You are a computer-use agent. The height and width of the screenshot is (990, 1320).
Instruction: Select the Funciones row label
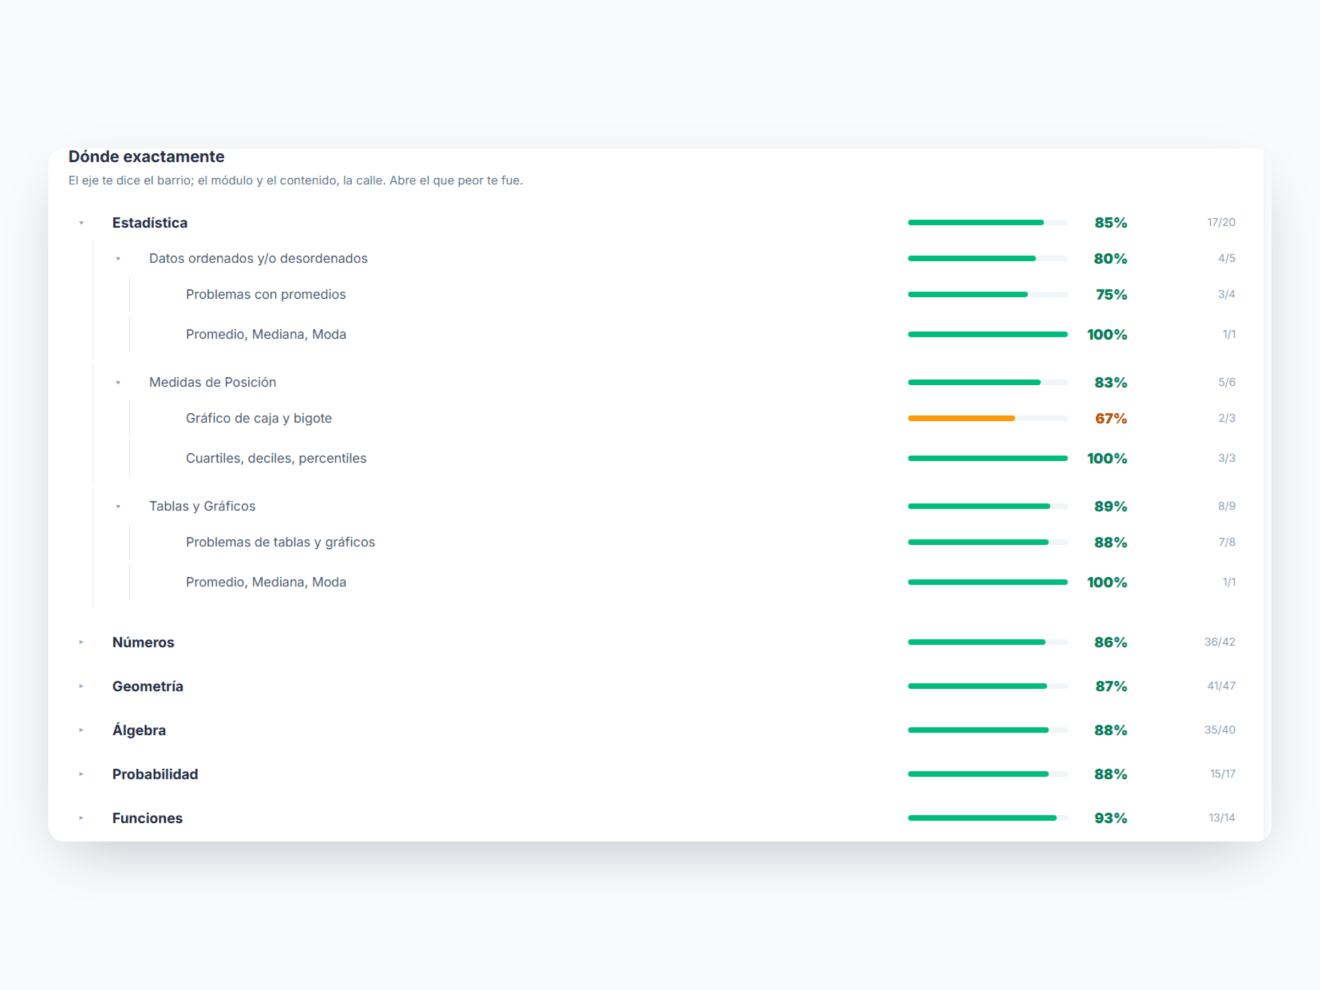[x=147, y=818]
